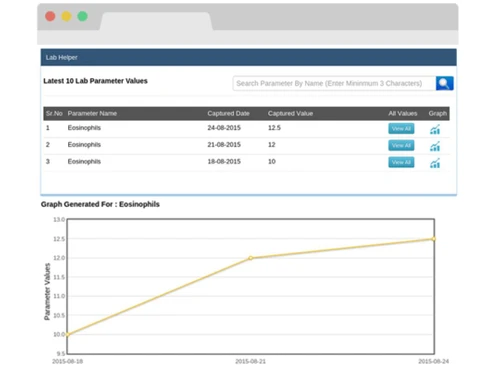This screenshot has height=375, width=500.
Task: Open graph icon for 24-08-2015 Eosinophils row
Action: point(435,129)
